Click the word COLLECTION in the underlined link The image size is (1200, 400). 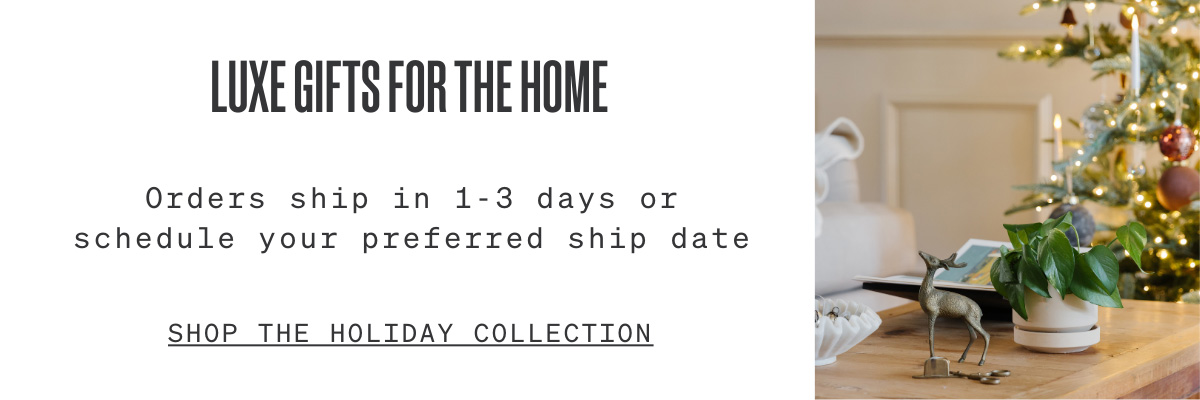tap(563, 333)
